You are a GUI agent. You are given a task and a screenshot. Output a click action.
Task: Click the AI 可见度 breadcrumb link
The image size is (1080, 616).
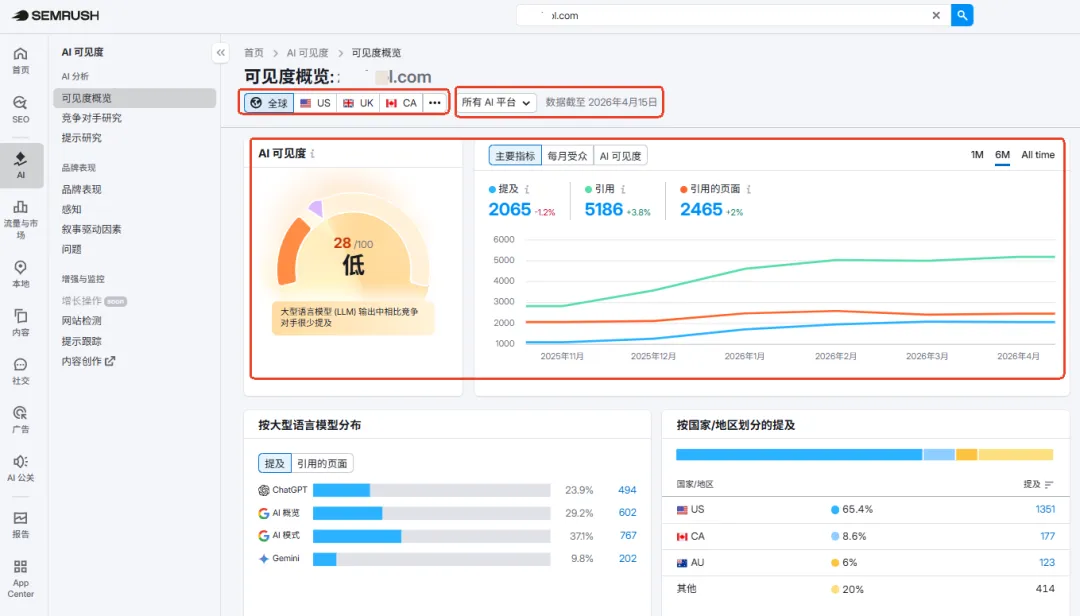(x=307, y=53)
